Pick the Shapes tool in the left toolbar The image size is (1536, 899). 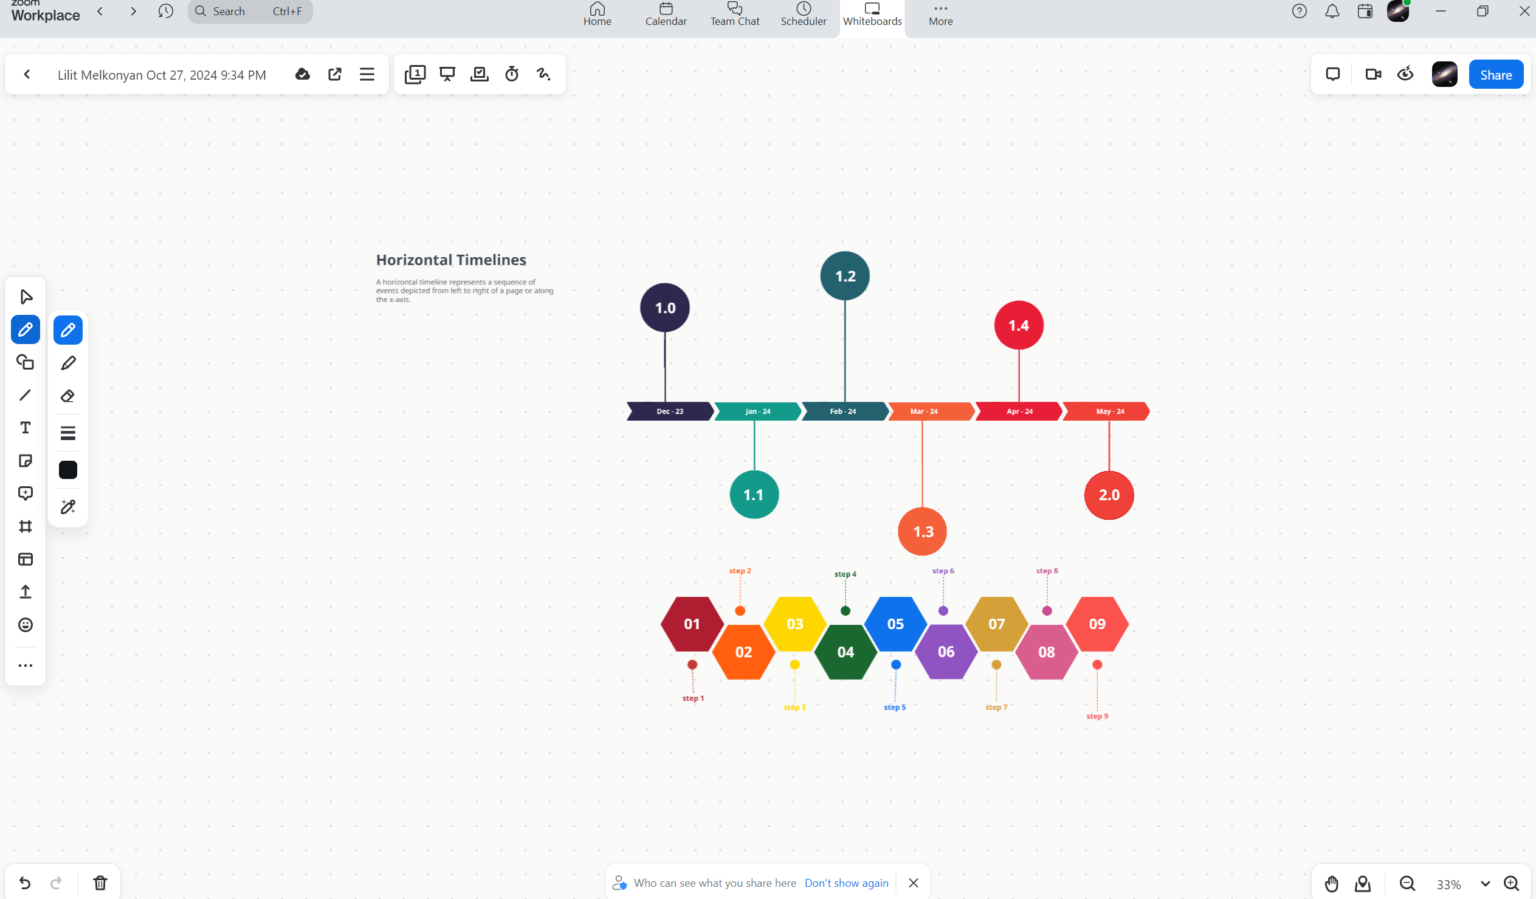(25, 362)
